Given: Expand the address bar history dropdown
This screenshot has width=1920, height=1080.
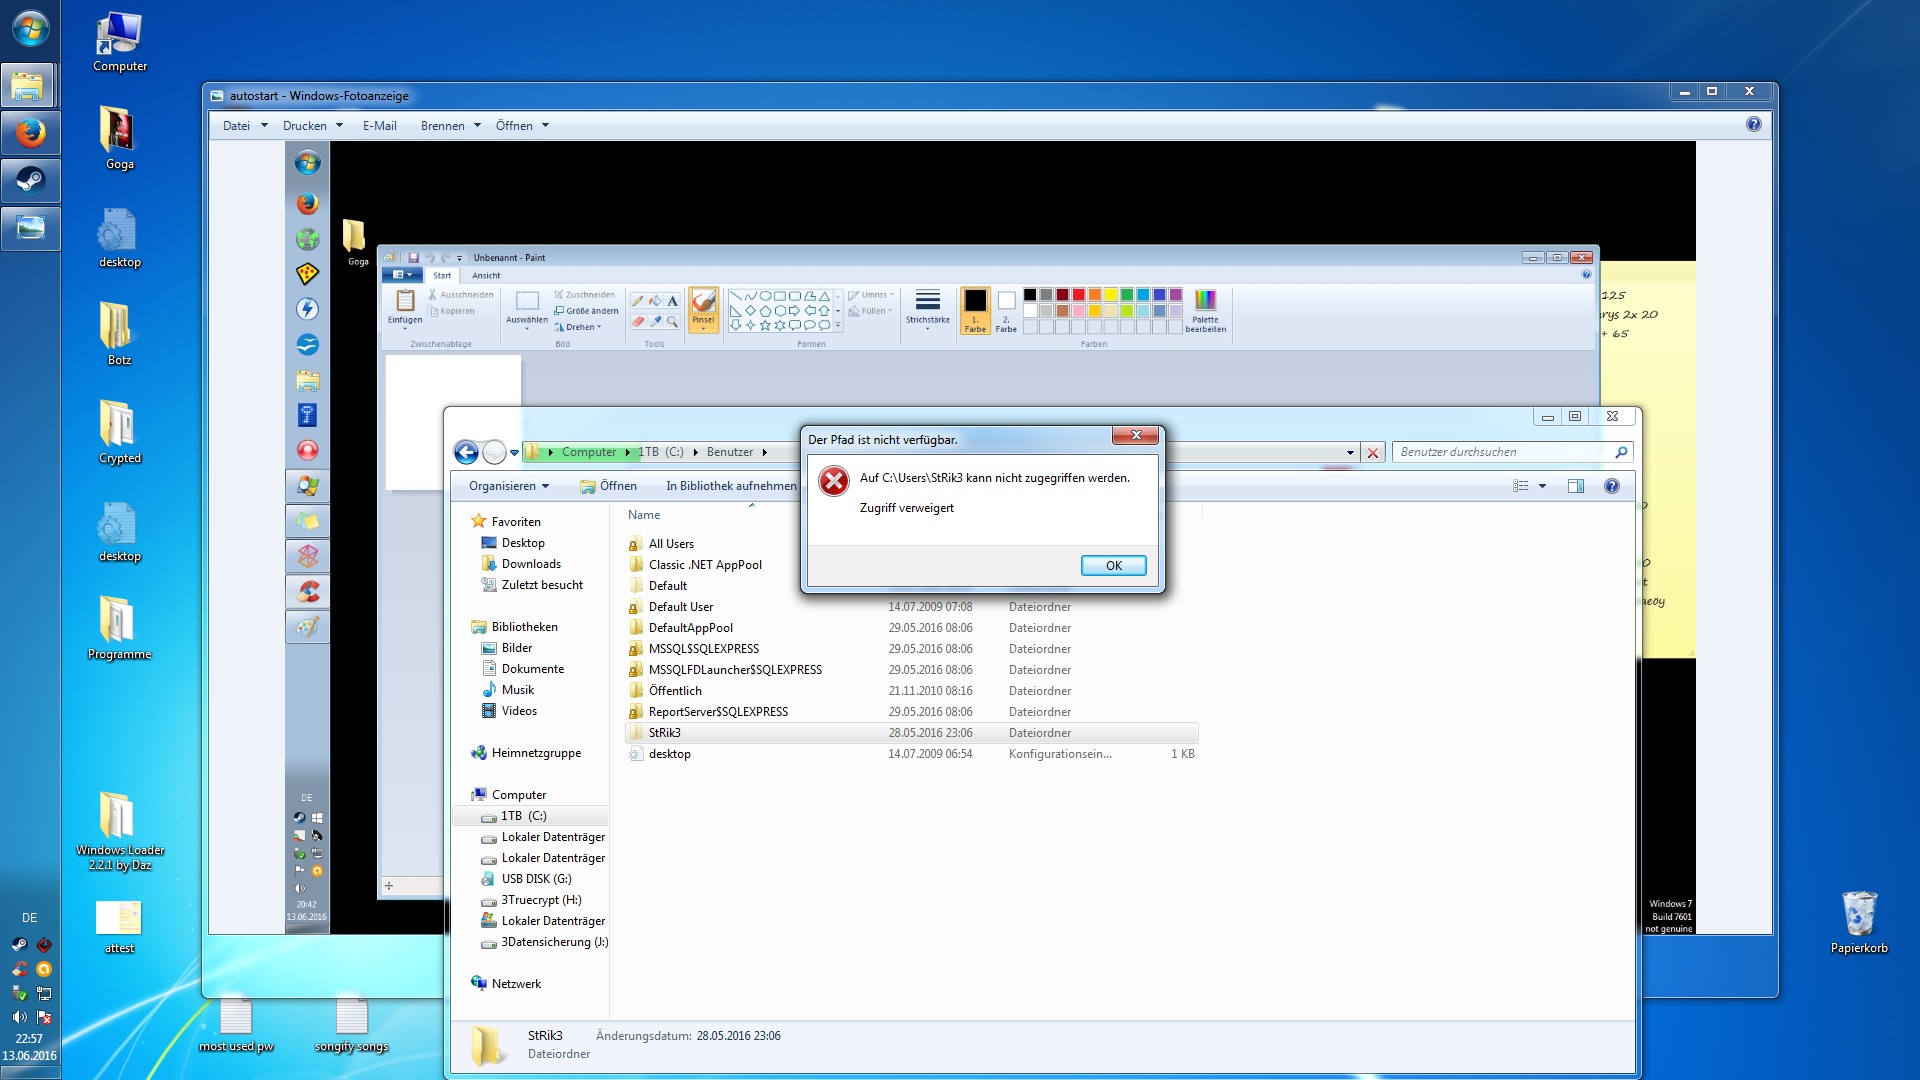Looking at the screenshot, I should pyautogui.click(x=1350, y=453).
